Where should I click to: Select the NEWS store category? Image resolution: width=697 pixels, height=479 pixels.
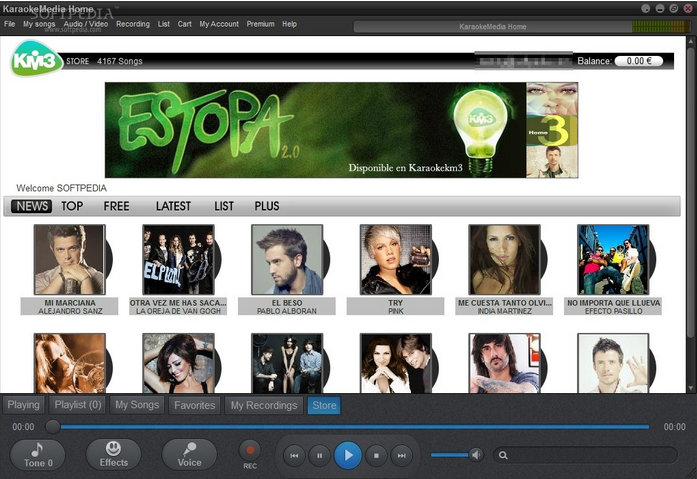32,206
